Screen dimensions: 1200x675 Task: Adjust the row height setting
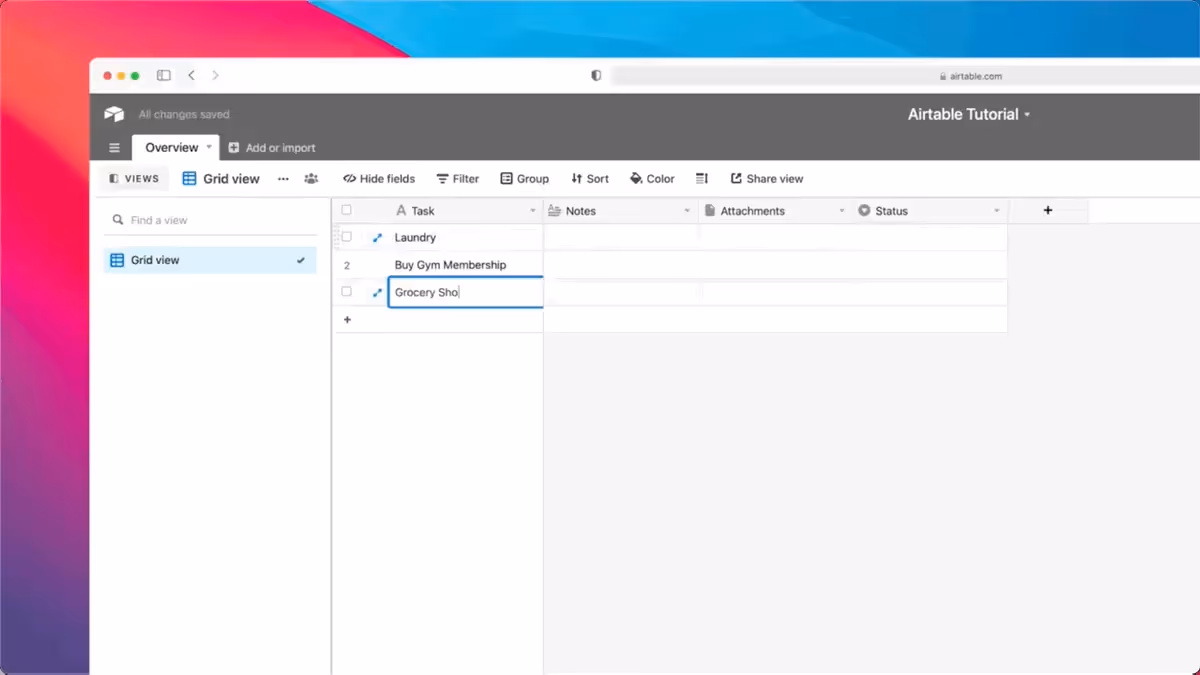pyautogui.click(x=701, y=178)
